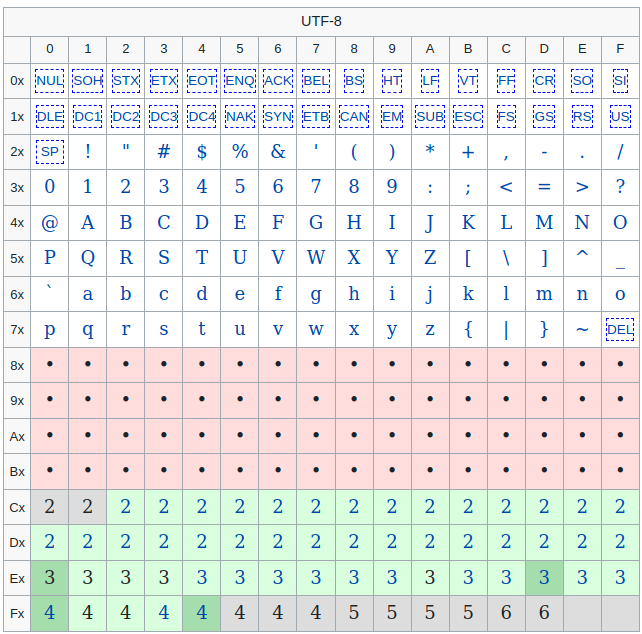Click the 0x row header

[x=17, y=81]
